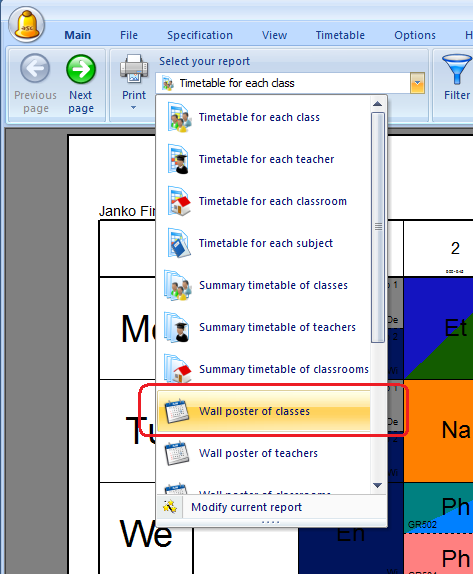The width and height of the screenshot is (473, 574).
Task: Switch to the Timetable ribbon tab
Action: point(340,35)
